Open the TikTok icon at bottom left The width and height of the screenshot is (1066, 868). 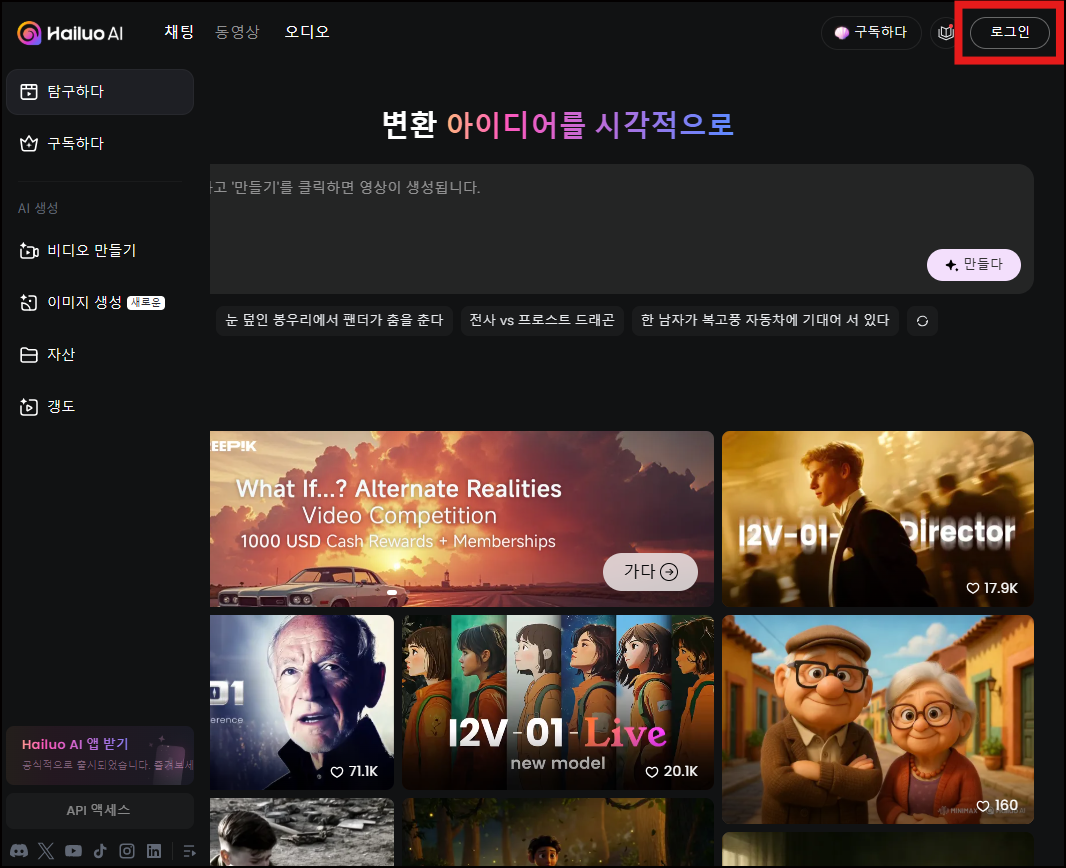coord(100,851)
